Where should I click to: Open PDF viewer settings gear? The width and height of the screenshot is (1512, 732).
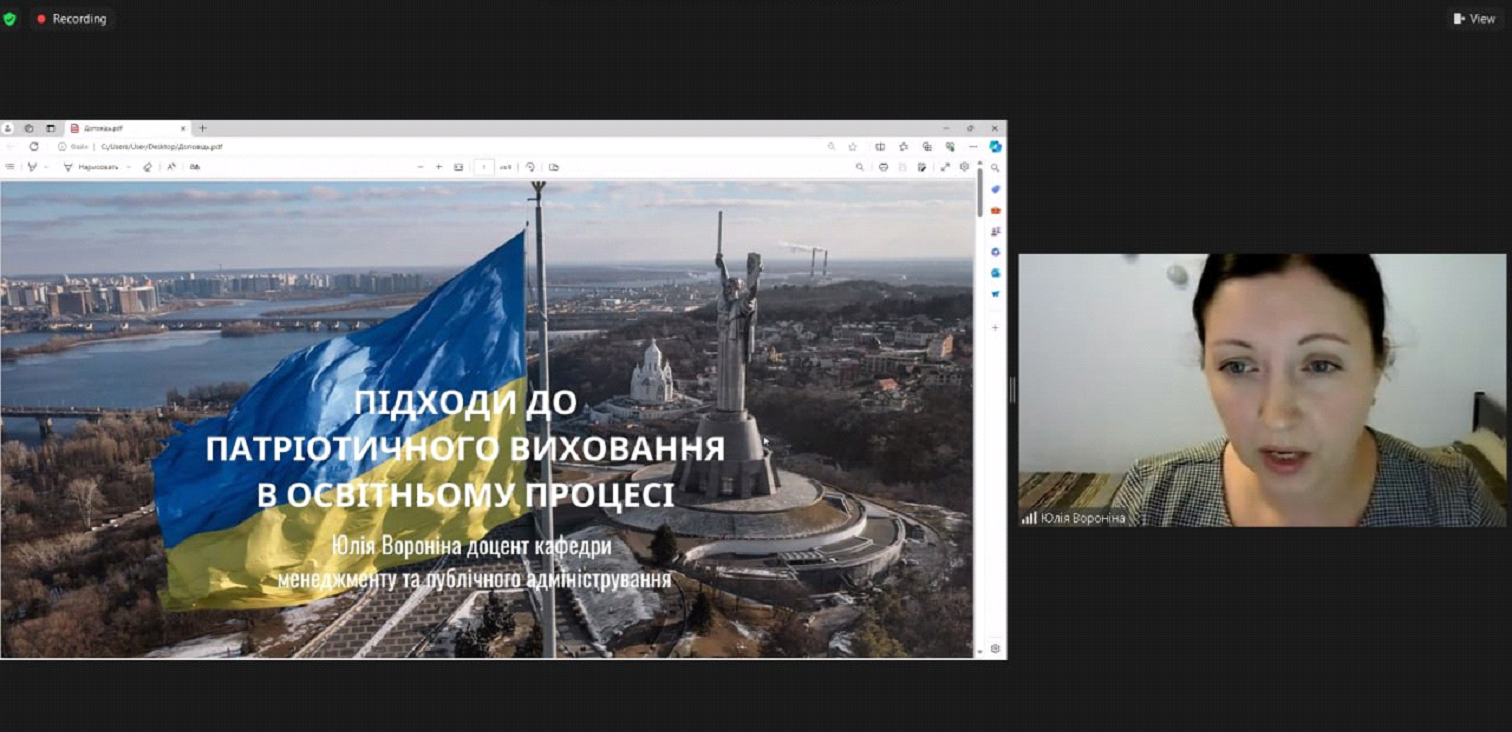click(x=964, y=167)
